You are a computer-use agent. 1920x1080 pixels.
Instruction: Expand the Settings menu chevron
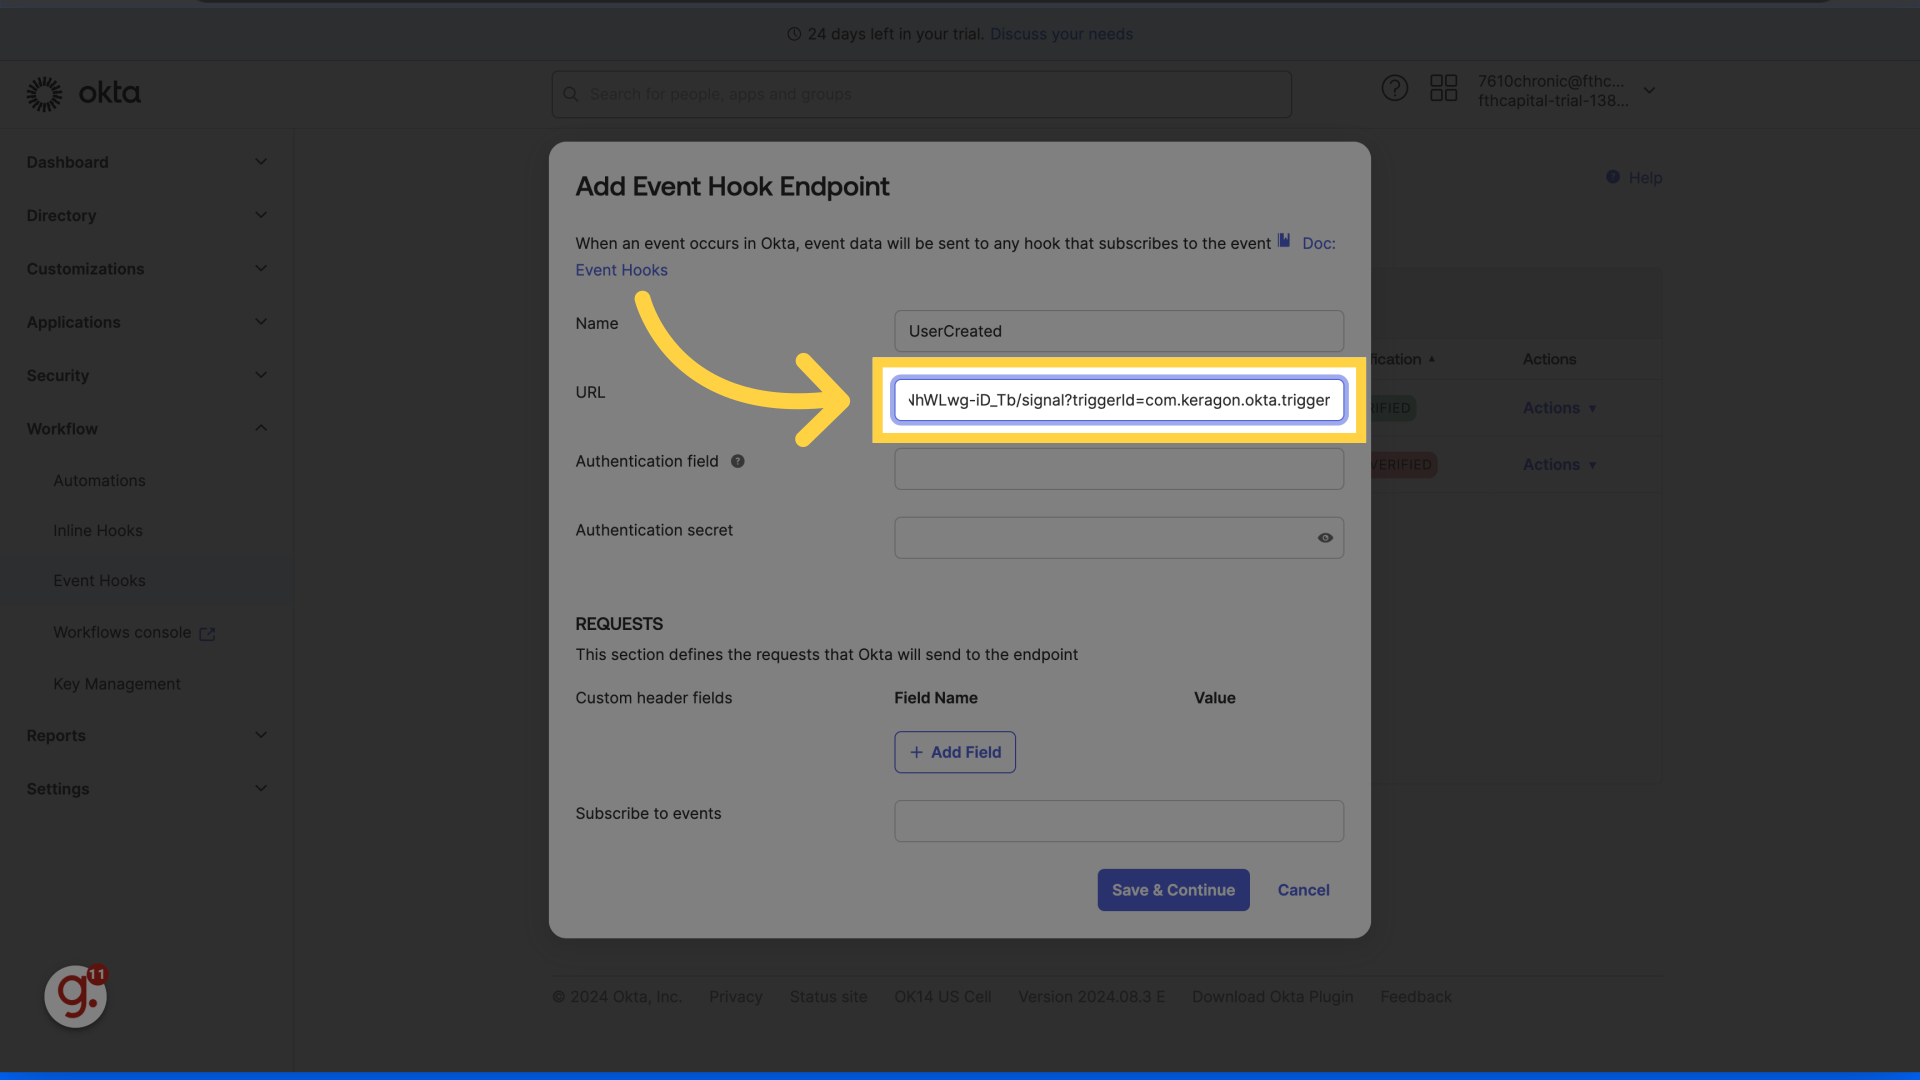261,788
